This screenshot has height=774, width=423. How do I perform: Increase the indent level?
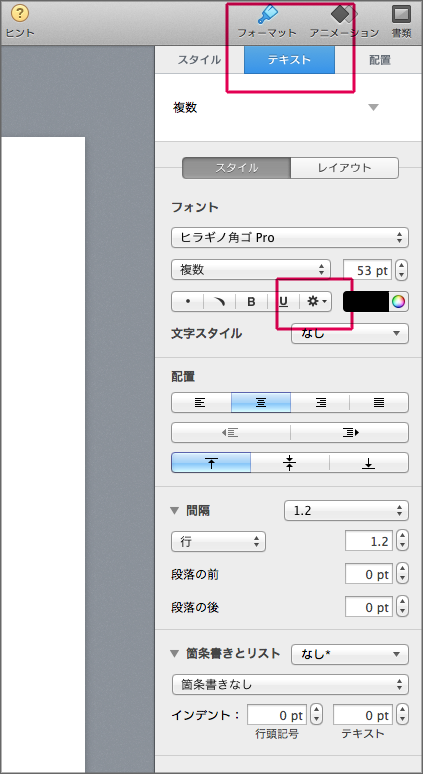349,432
